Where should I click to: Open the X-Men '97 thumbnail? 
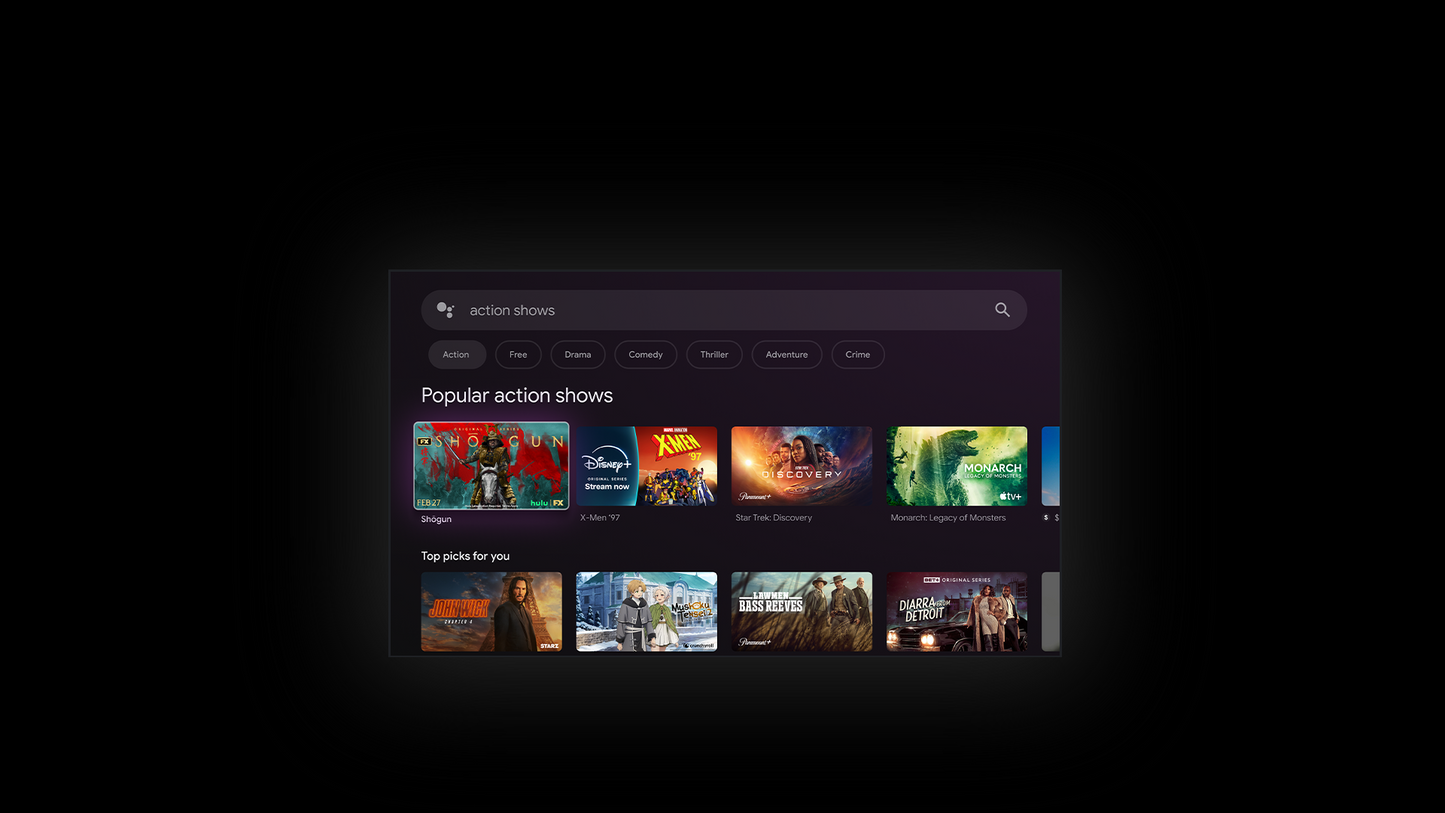pyautogui.click(x=646, y=466)
